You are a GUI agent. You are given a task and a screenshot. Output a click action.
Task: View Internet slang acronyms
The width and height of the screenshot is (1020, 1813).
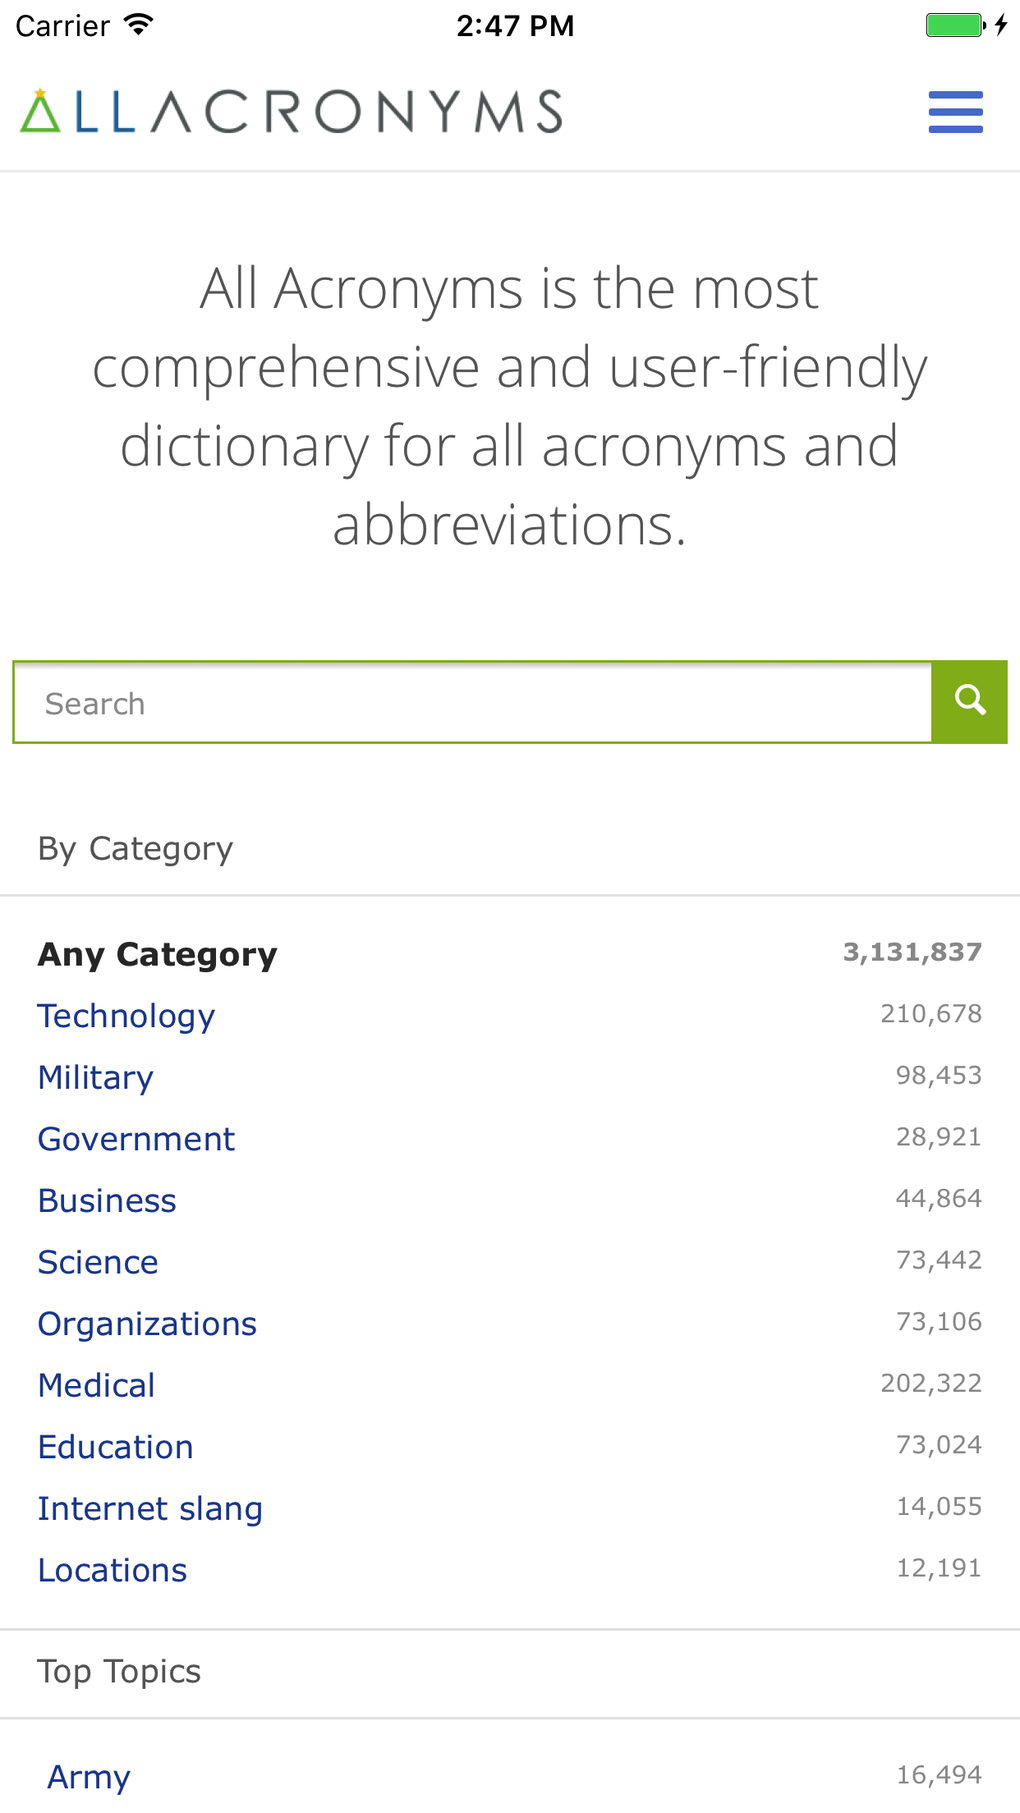point(150,1508)
